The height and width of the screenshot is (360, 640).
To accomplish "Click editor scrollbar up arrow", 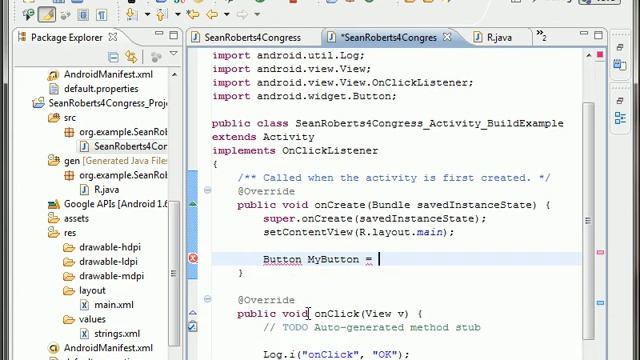I will pos(589,55).
